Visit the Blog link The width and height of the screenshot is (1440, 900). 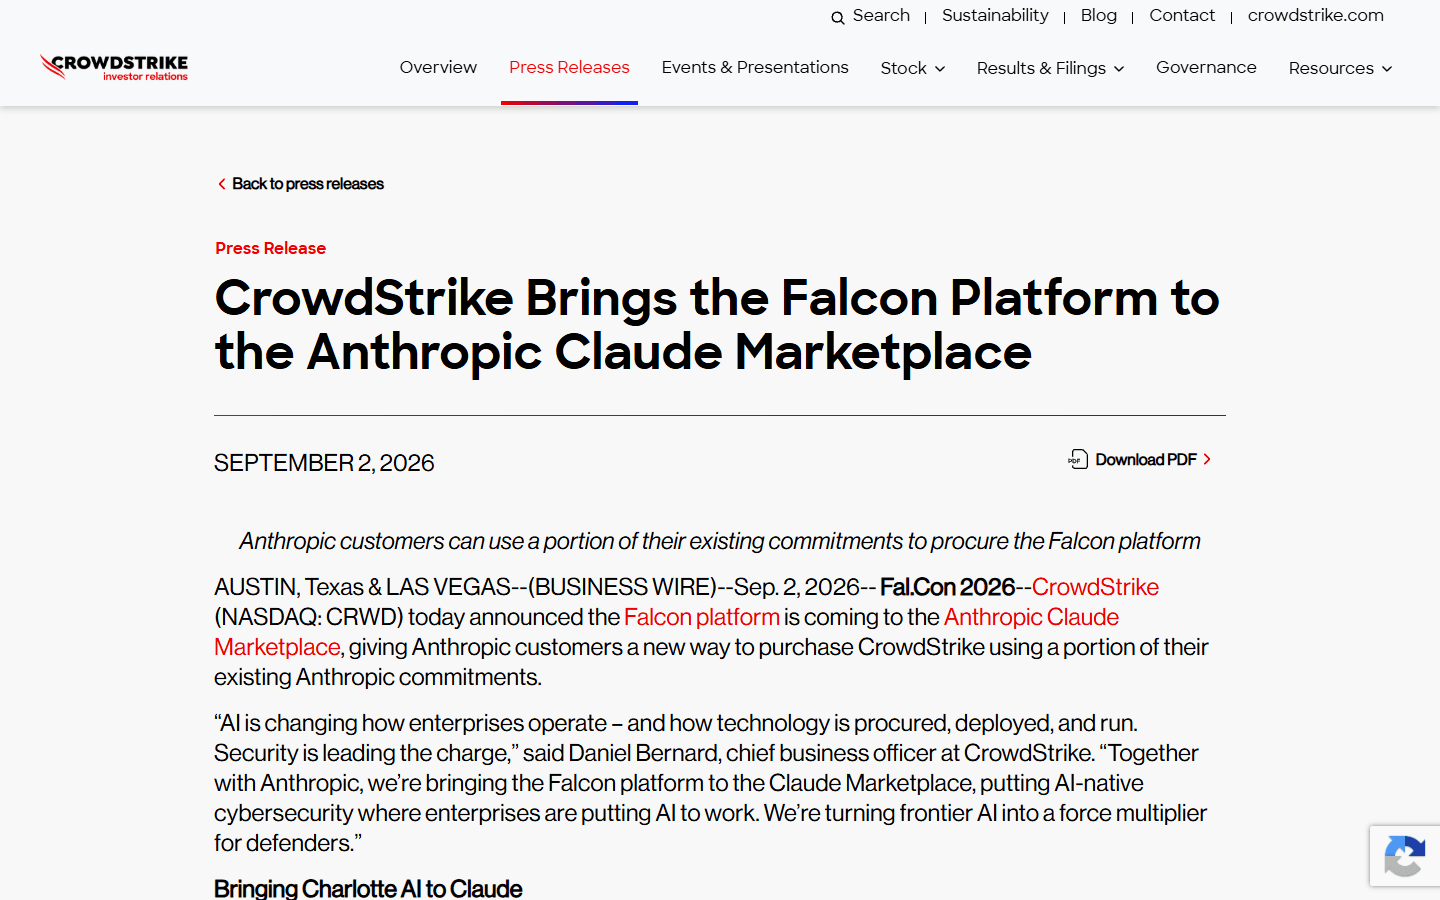[1098, 15]
